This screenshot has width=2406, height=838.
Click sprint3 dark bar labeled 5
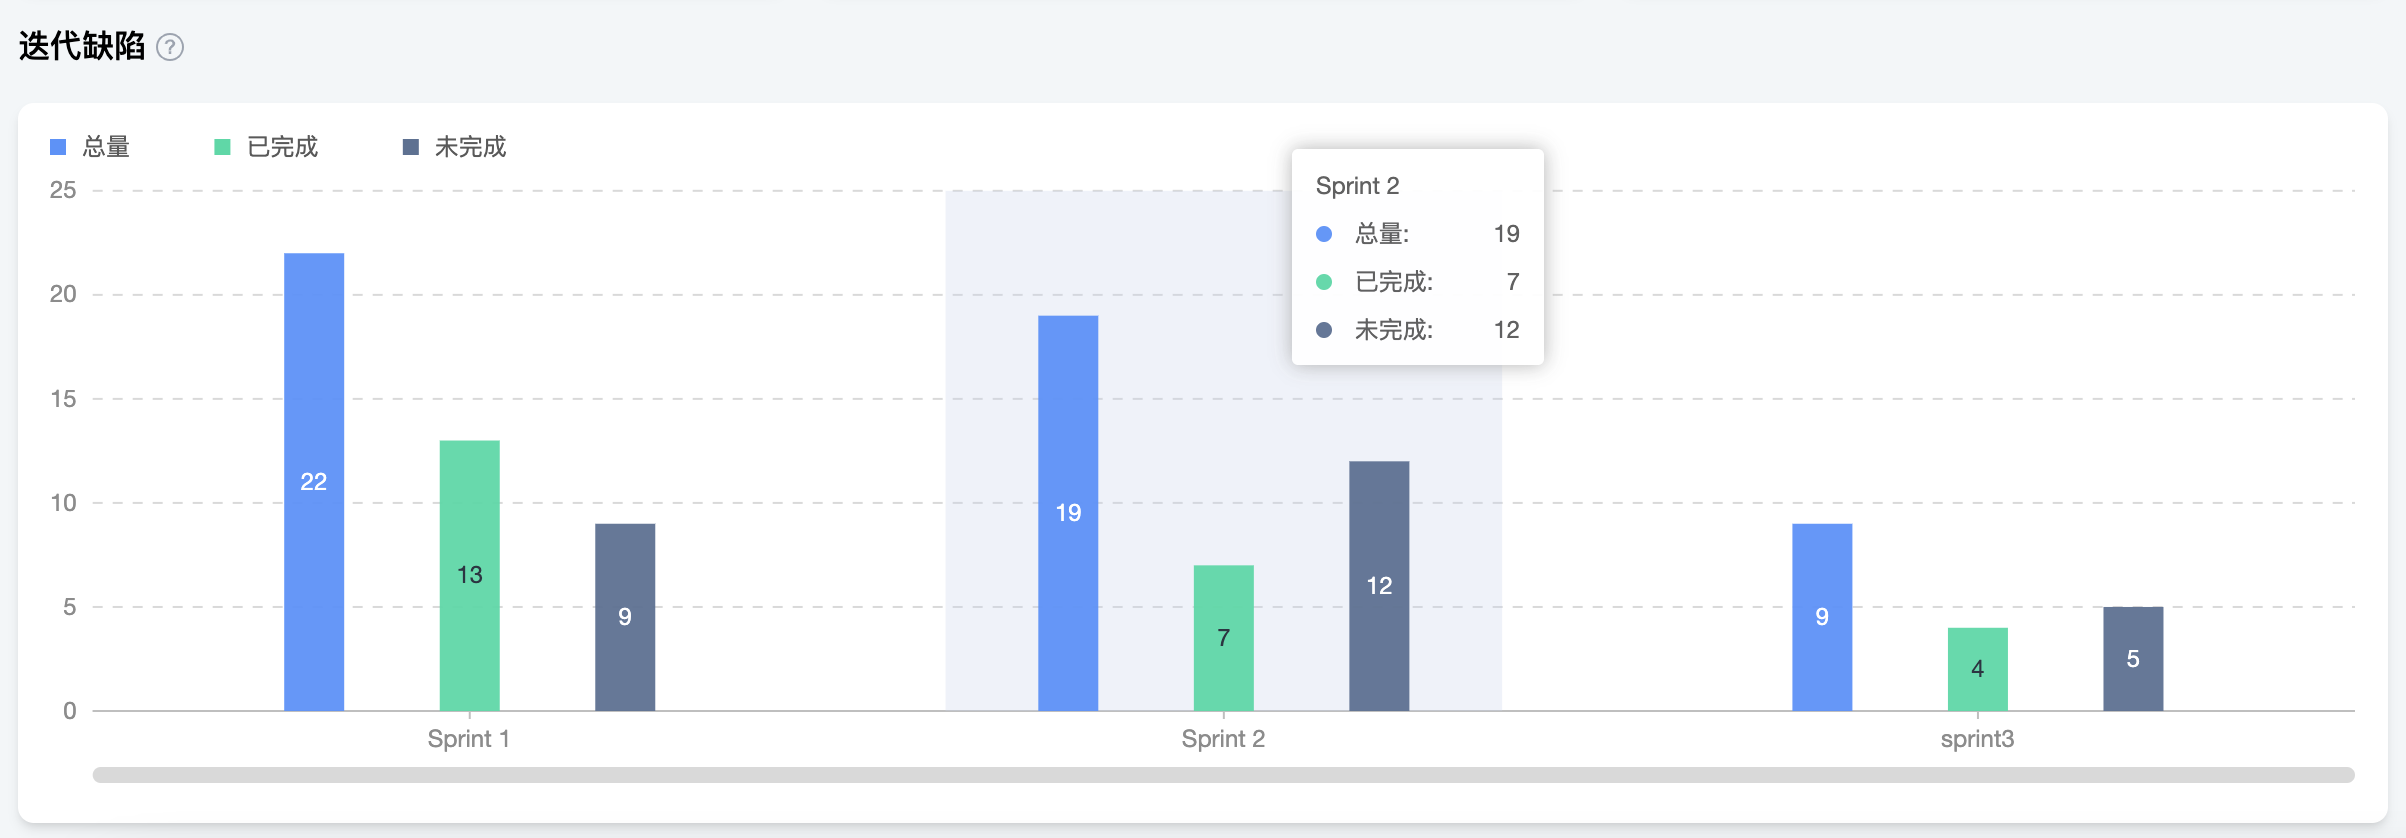(x=2133, y=659)
